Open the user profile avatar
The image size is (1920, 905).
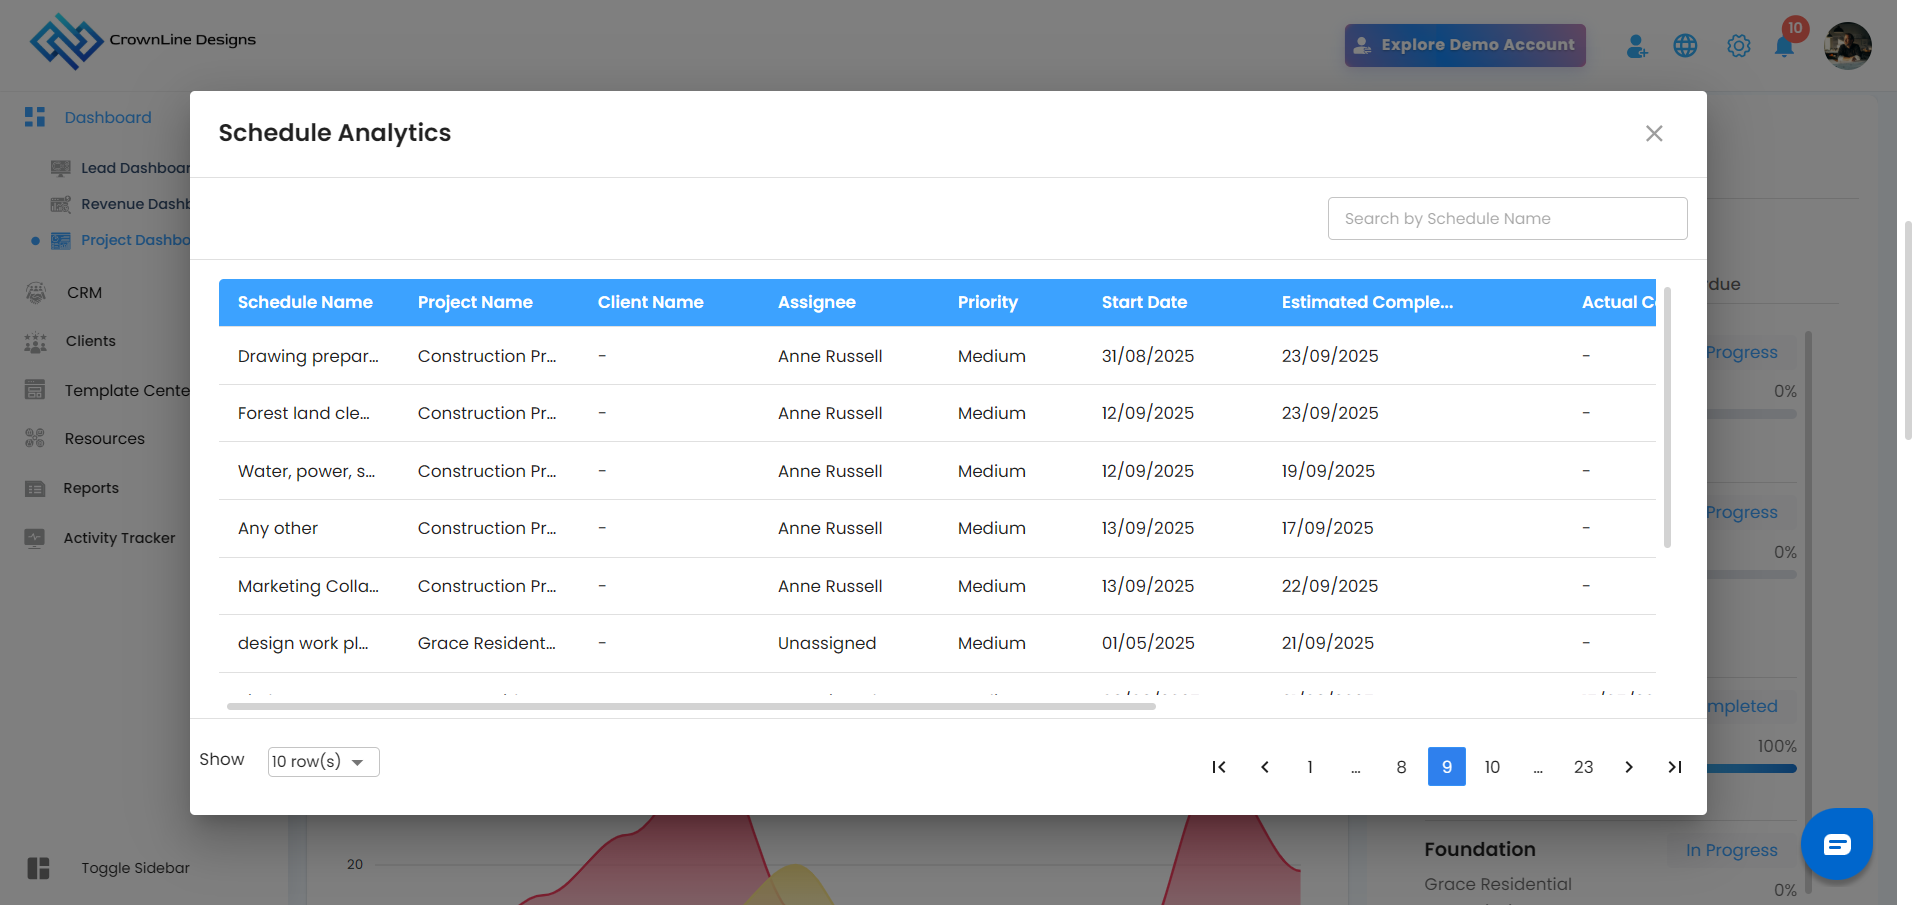1848,46
